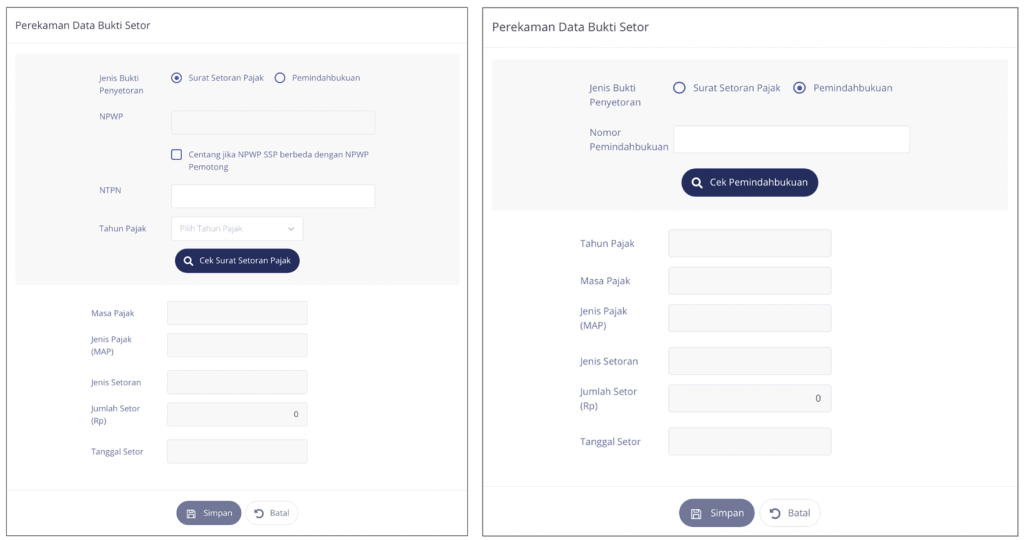Click the magnifier icon in Cek Surat Setoran Pajak
Image resolution: width=1024 pixels, height=540 pixels.
188,261
